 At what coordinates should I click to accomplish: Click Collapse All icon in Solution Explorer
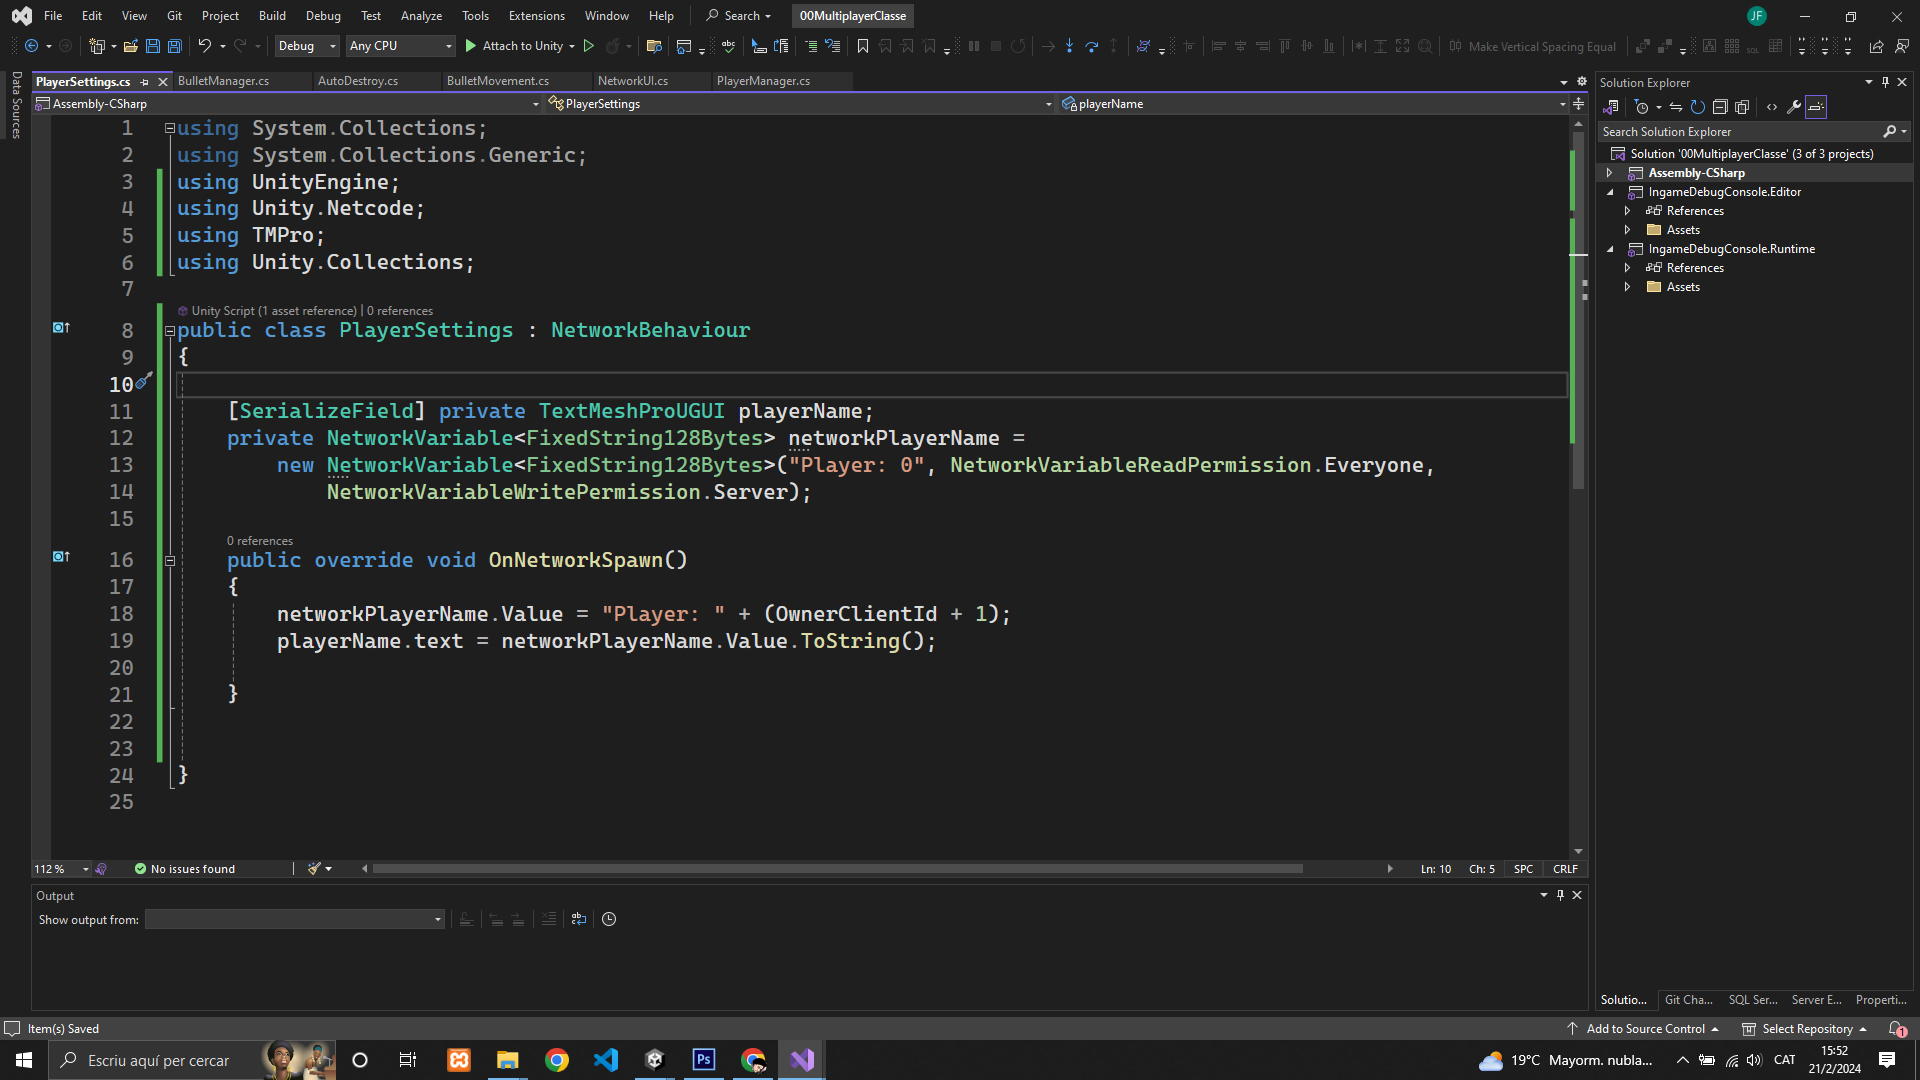point(1720,107)
